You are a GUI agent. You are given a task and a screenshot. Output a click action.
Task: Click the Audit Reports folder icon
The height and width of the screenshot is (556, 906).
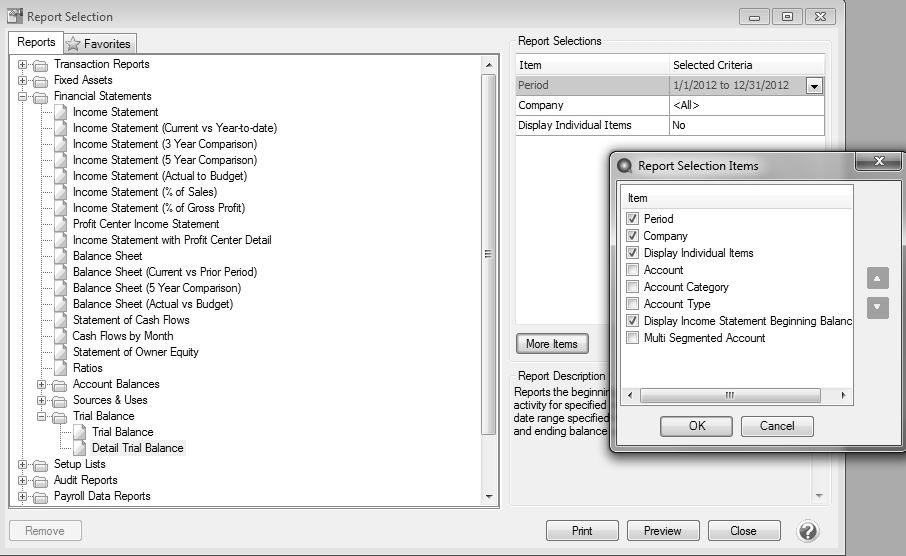pos(41,480)
